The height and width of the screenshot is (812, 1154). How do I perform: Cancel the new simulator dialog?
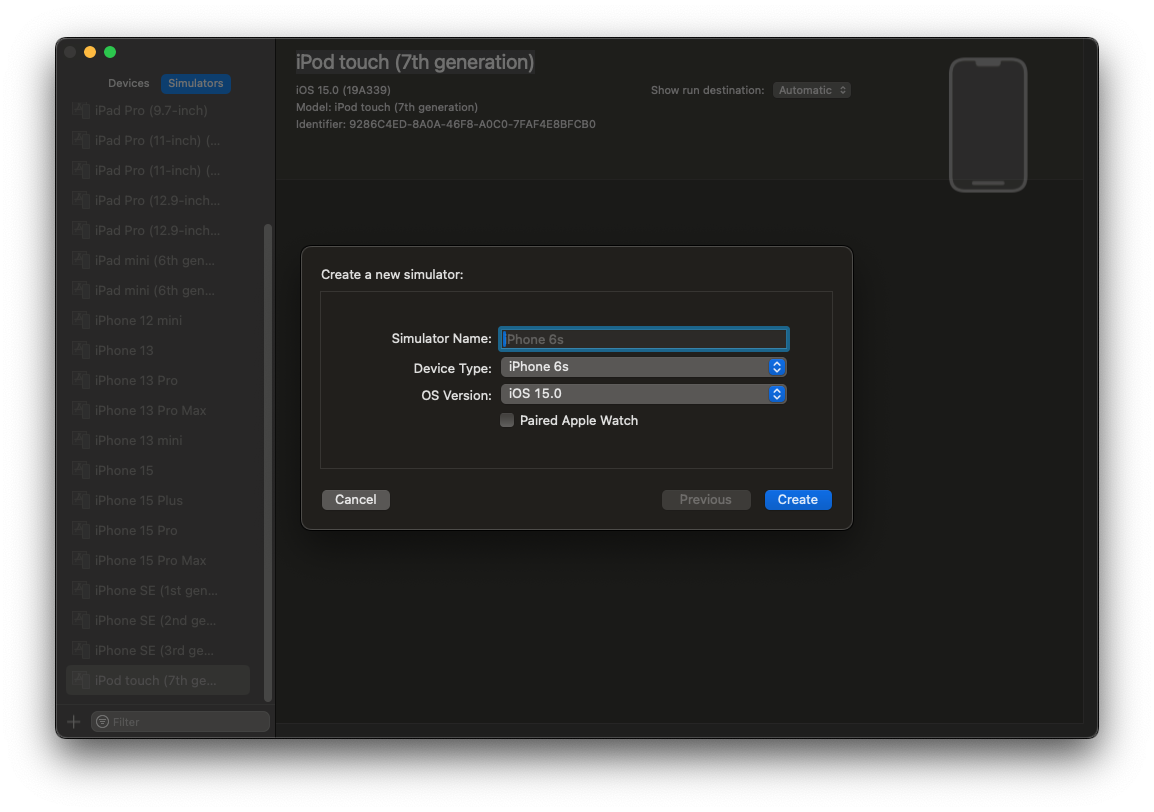click(x=355, y=499)
